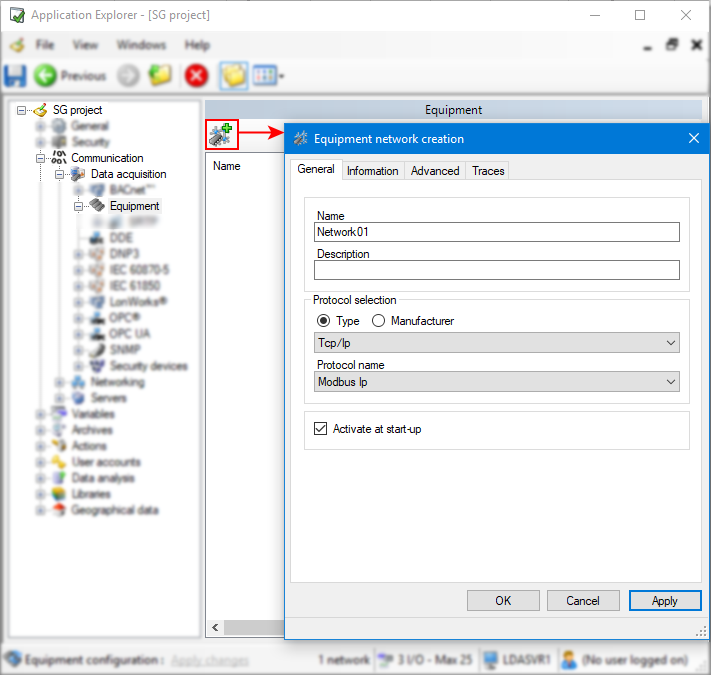
Task: Uncheck Activate at start-up checkbox
Action: 321,429
